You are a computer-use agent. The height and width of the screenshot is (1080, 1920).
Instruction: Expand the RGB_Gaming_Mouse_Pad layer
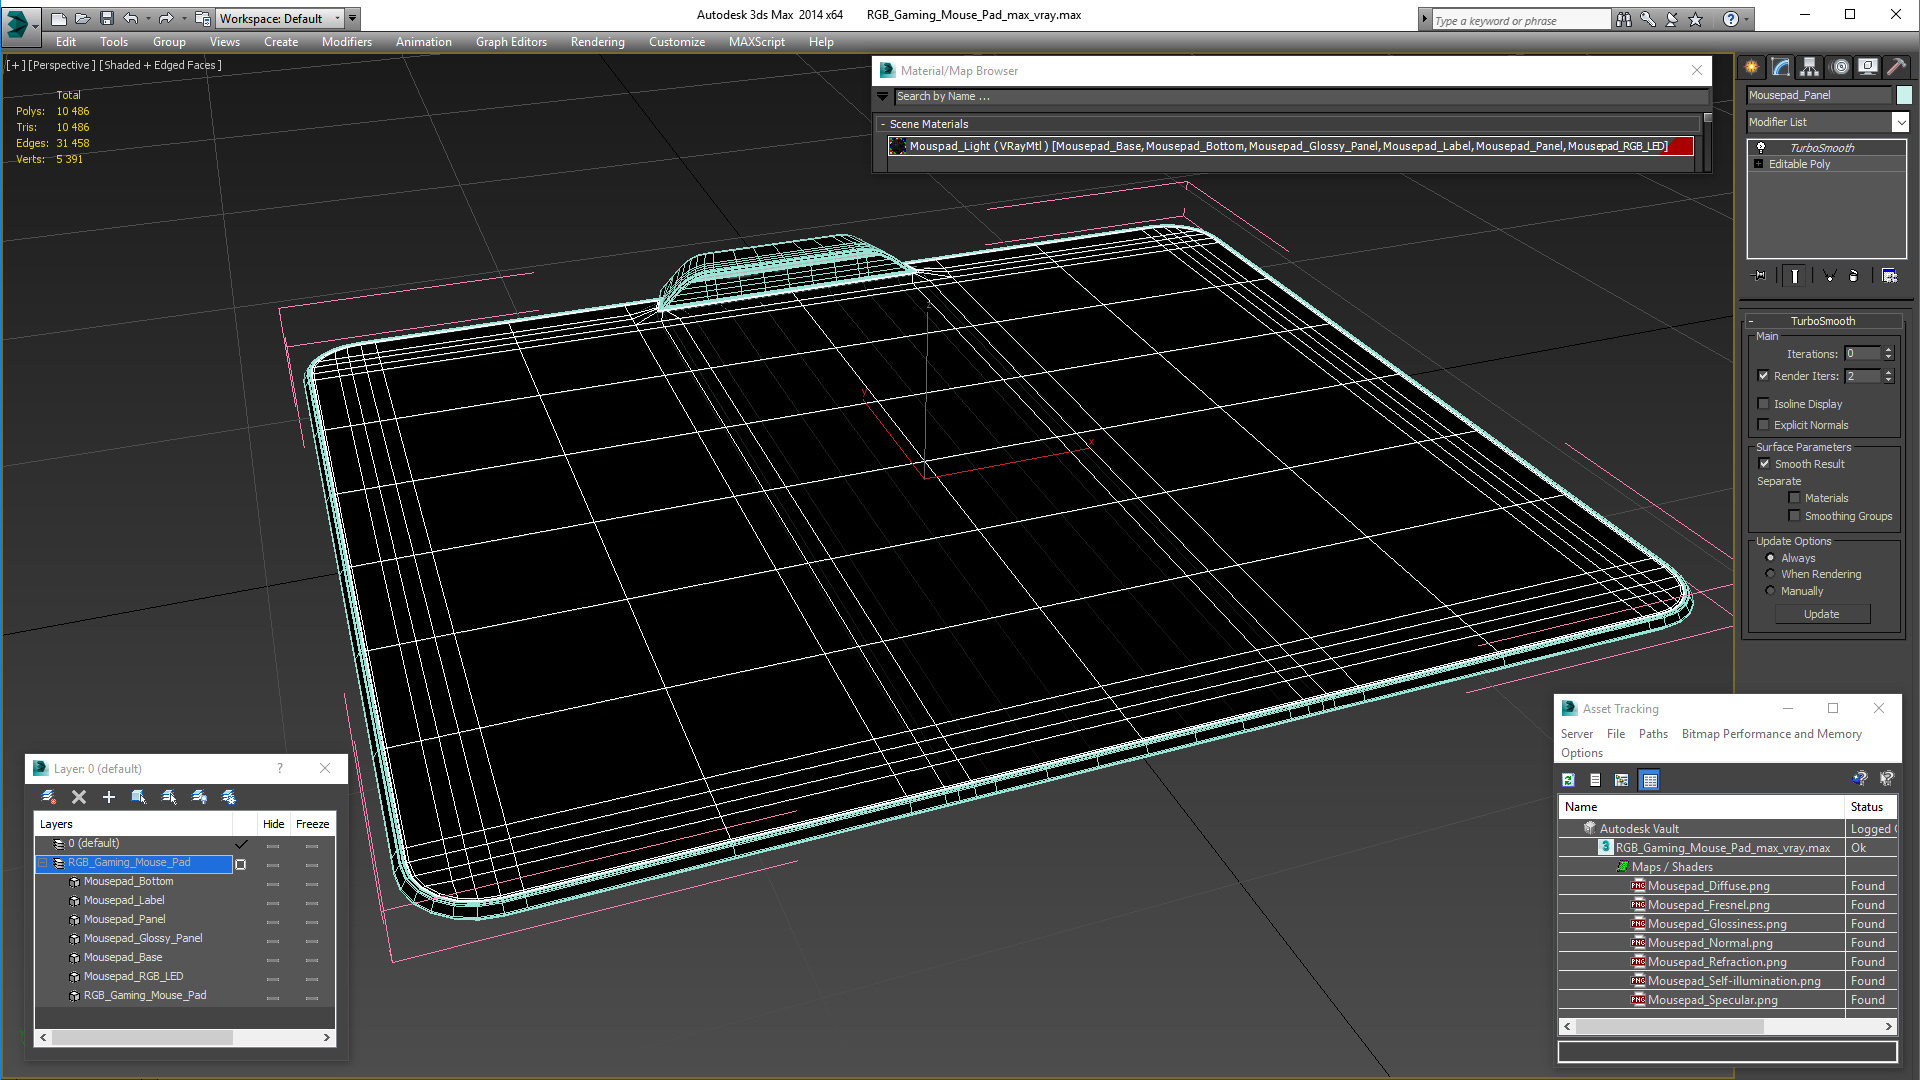pyautogui.click(x=44, y=862)
